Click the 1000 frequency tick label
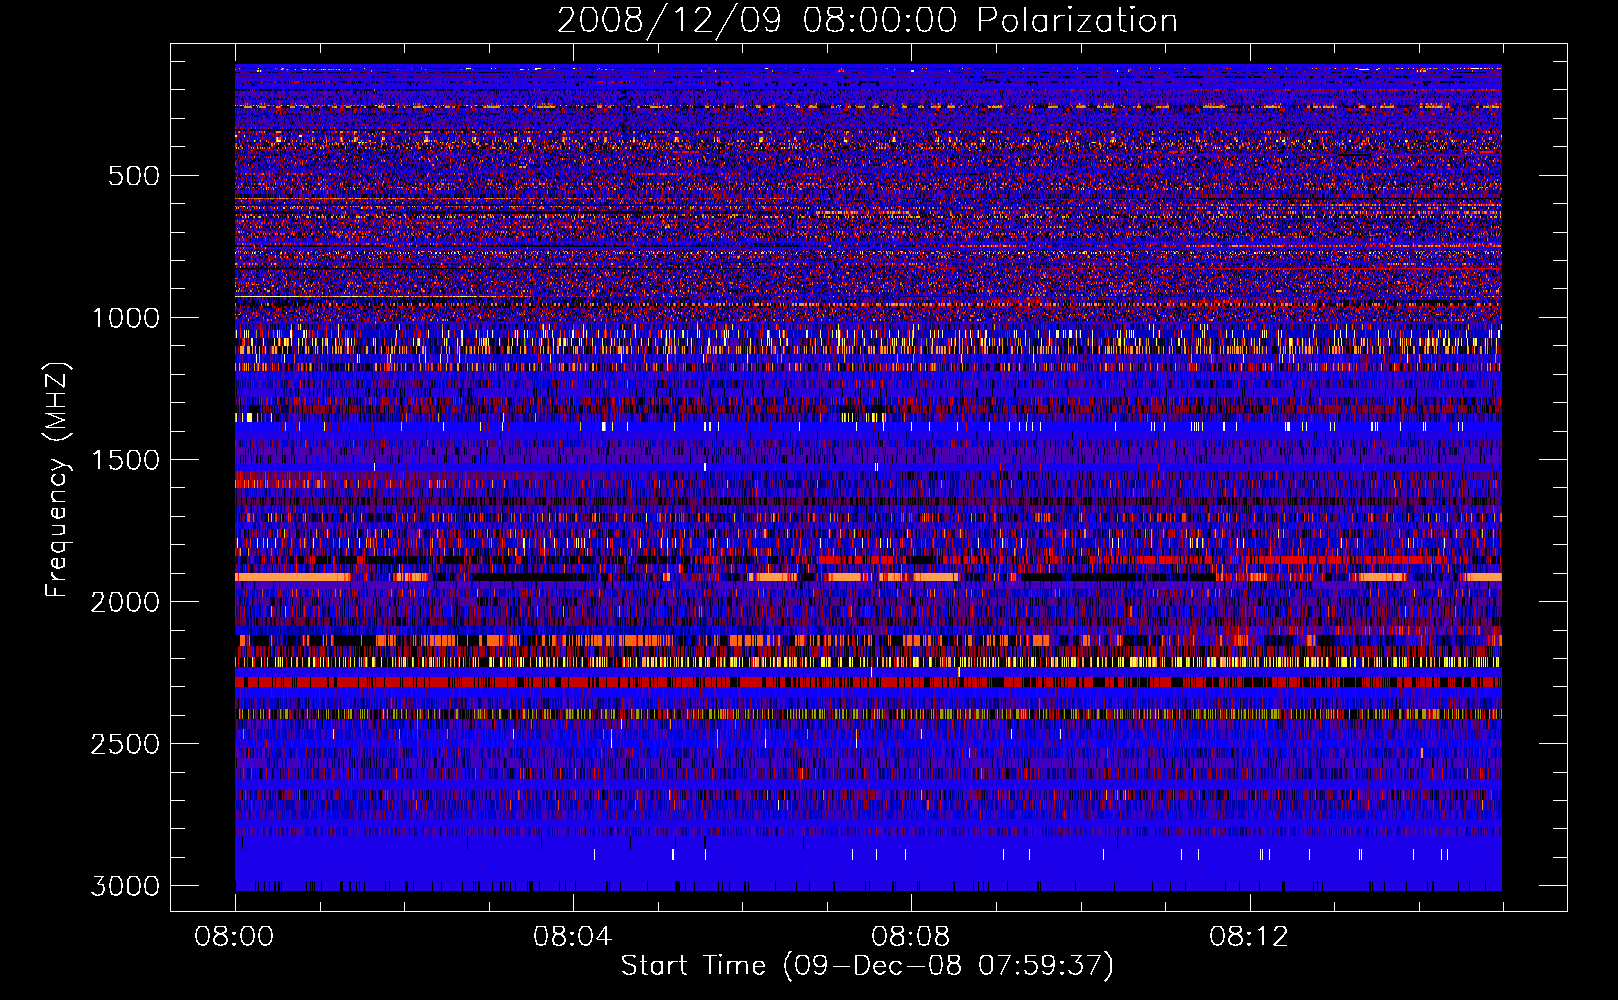 tap(125, 318)
